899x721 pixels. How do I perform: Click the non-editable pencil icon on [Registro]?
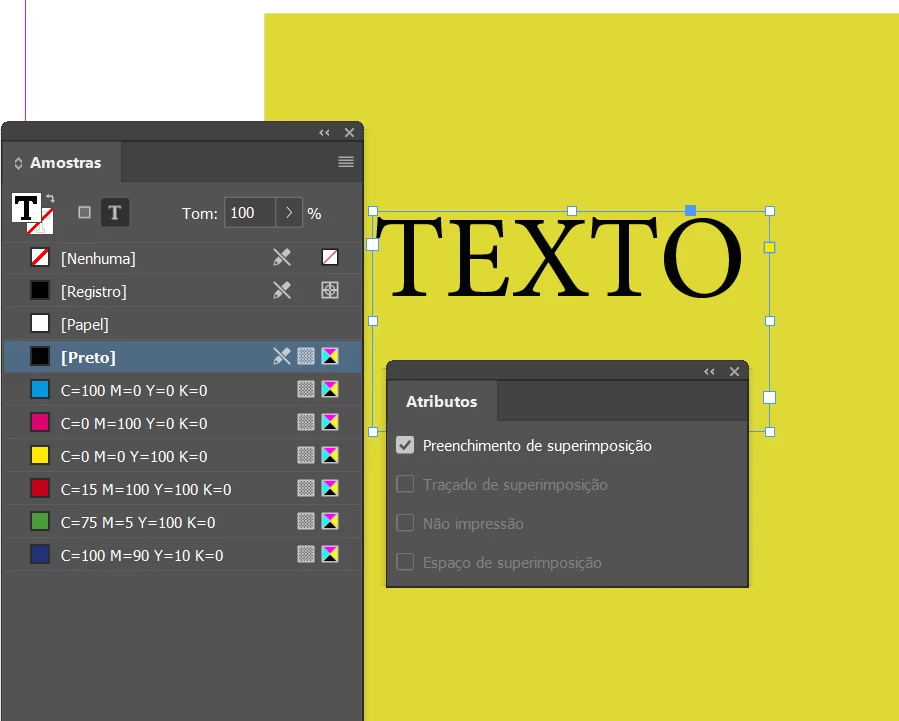click(x=282, y=290)
